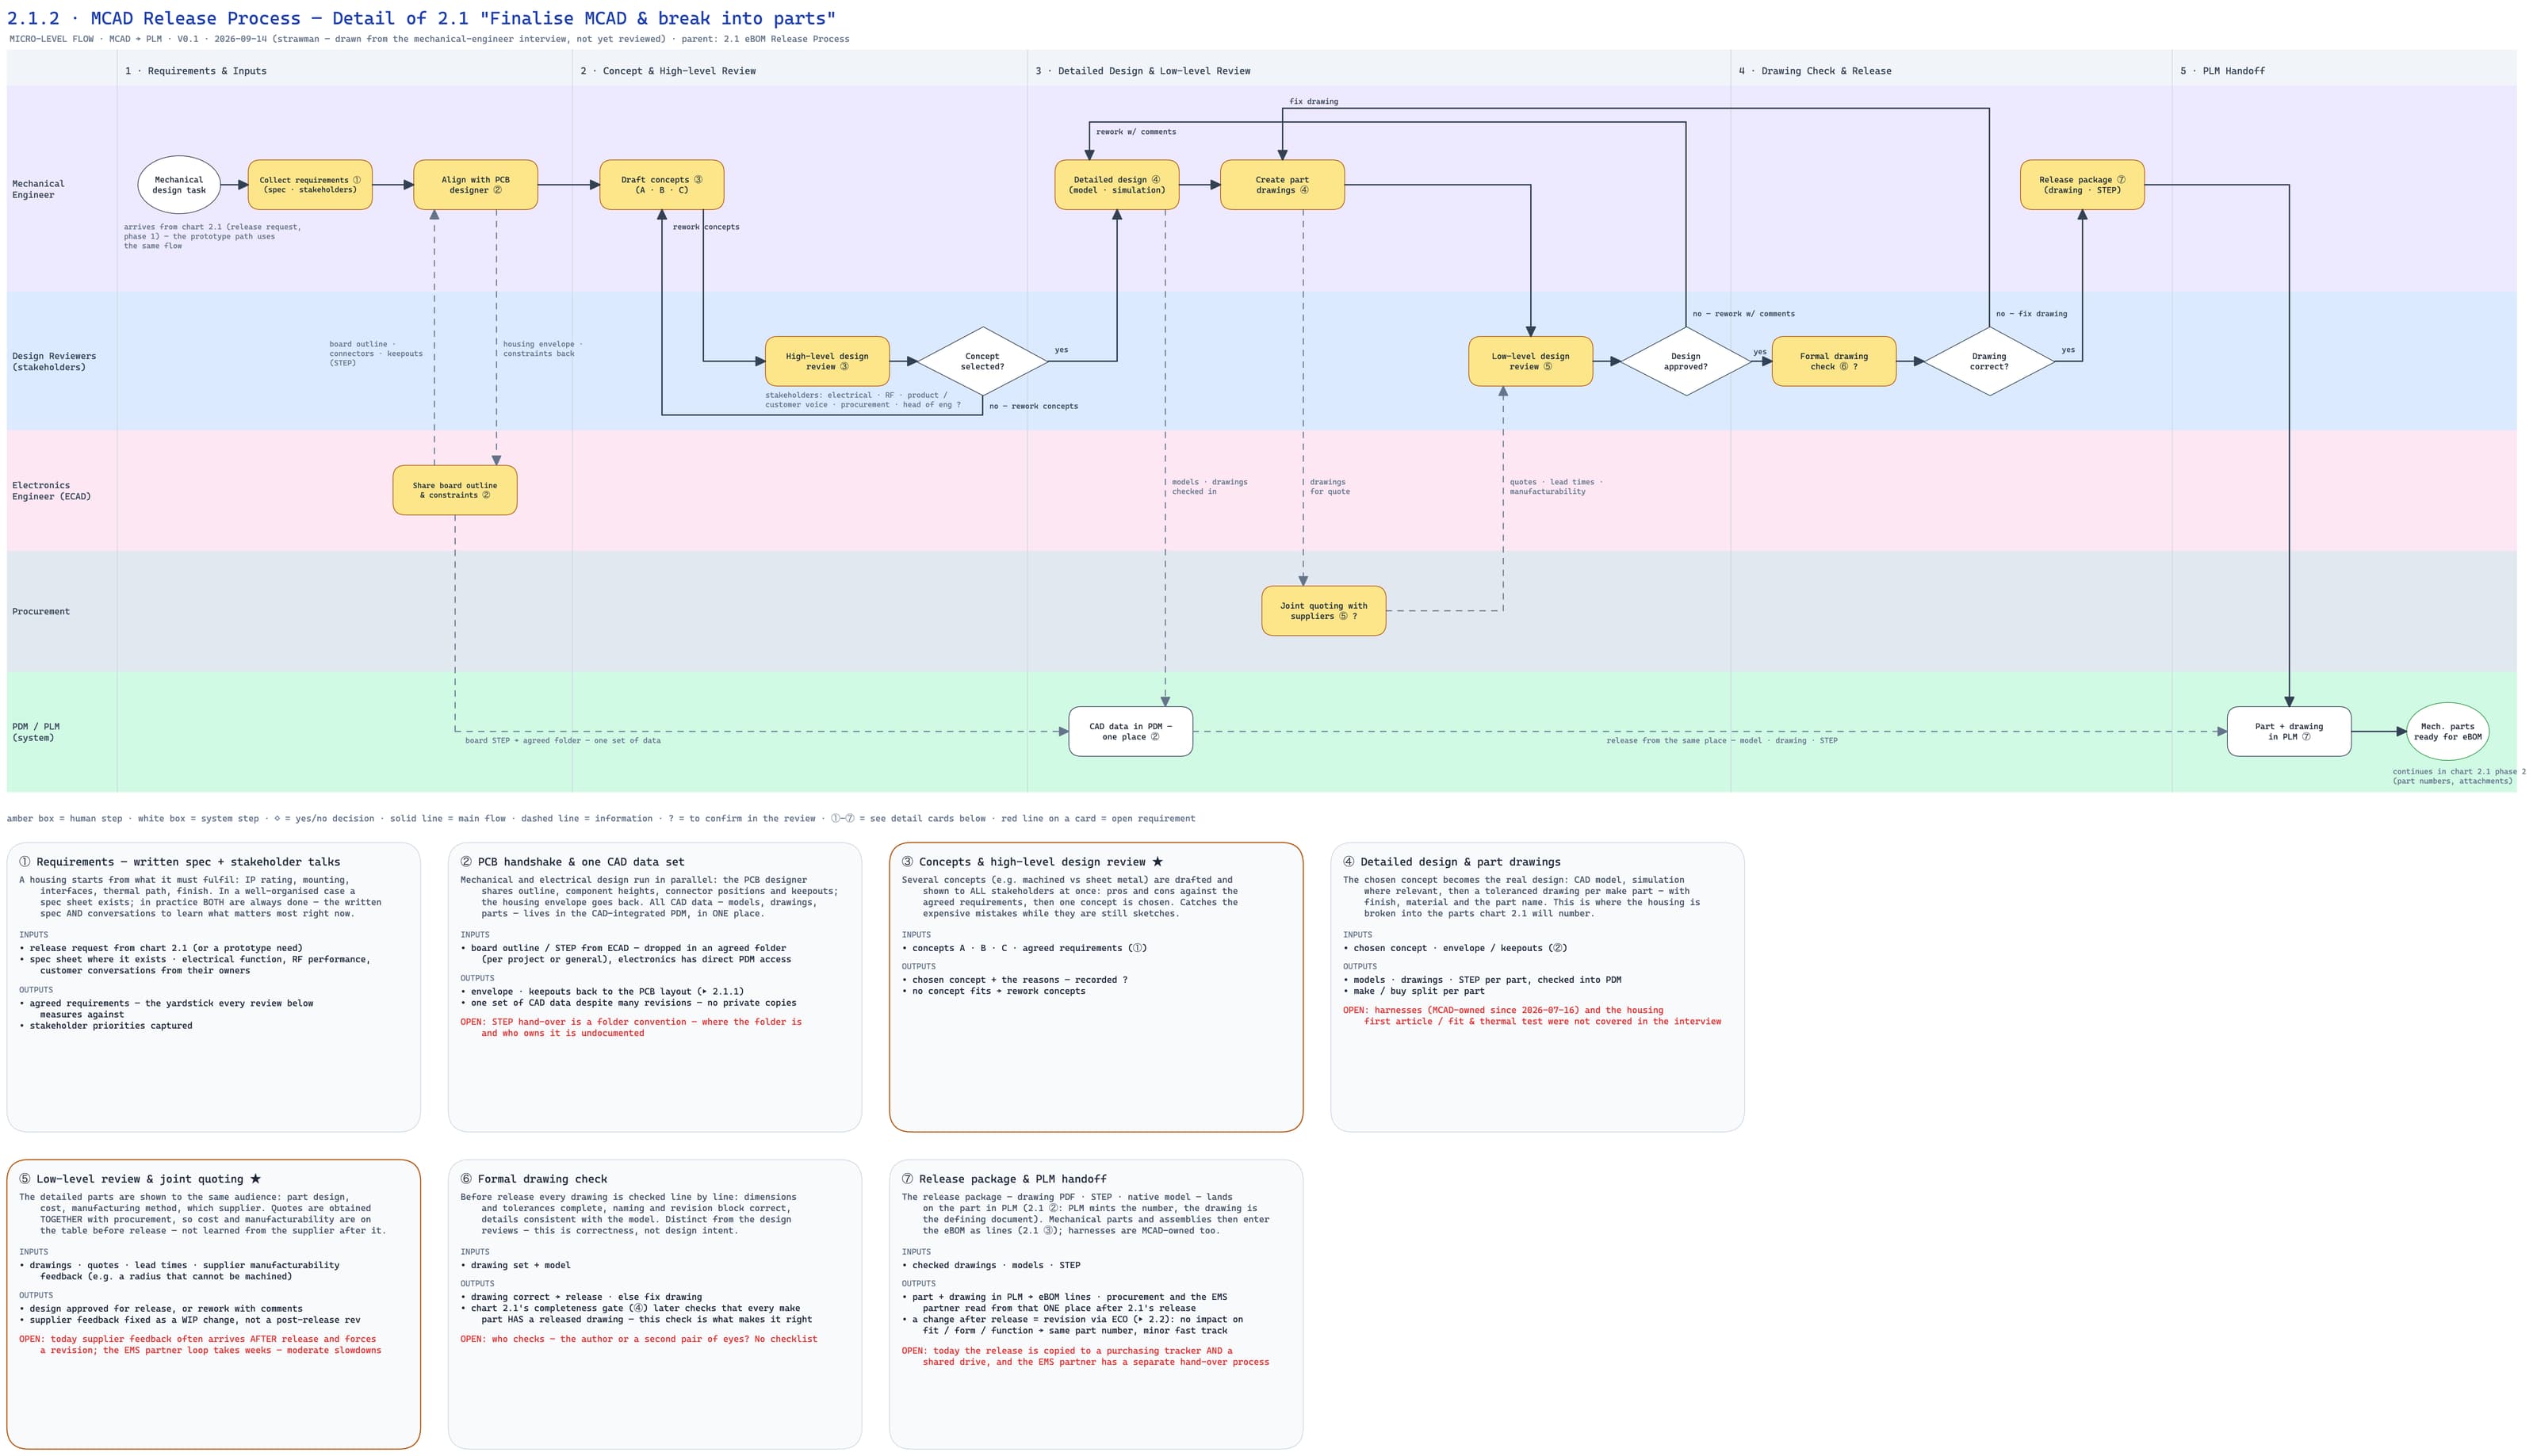Select the 'Joint quoting with suppliers ⑤ ?' box
This screenshot has width=2537, height=1456.
[x=1324, y=611]
